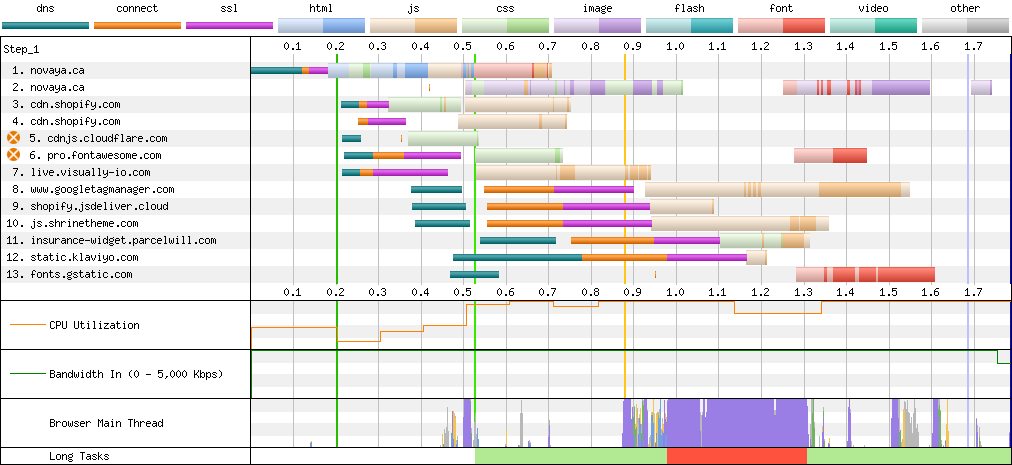Click the dns legend color bar
The image size is (1012, 465).
point(45,25)
